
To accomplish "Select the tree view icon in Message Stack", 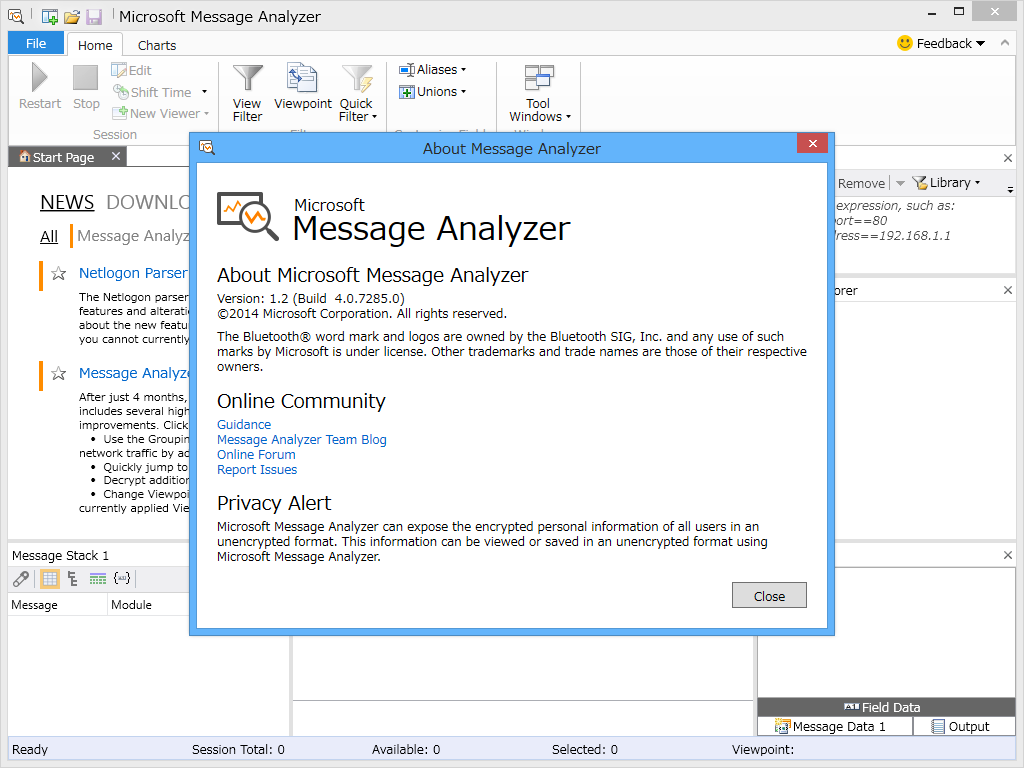I will click(71, 578).
